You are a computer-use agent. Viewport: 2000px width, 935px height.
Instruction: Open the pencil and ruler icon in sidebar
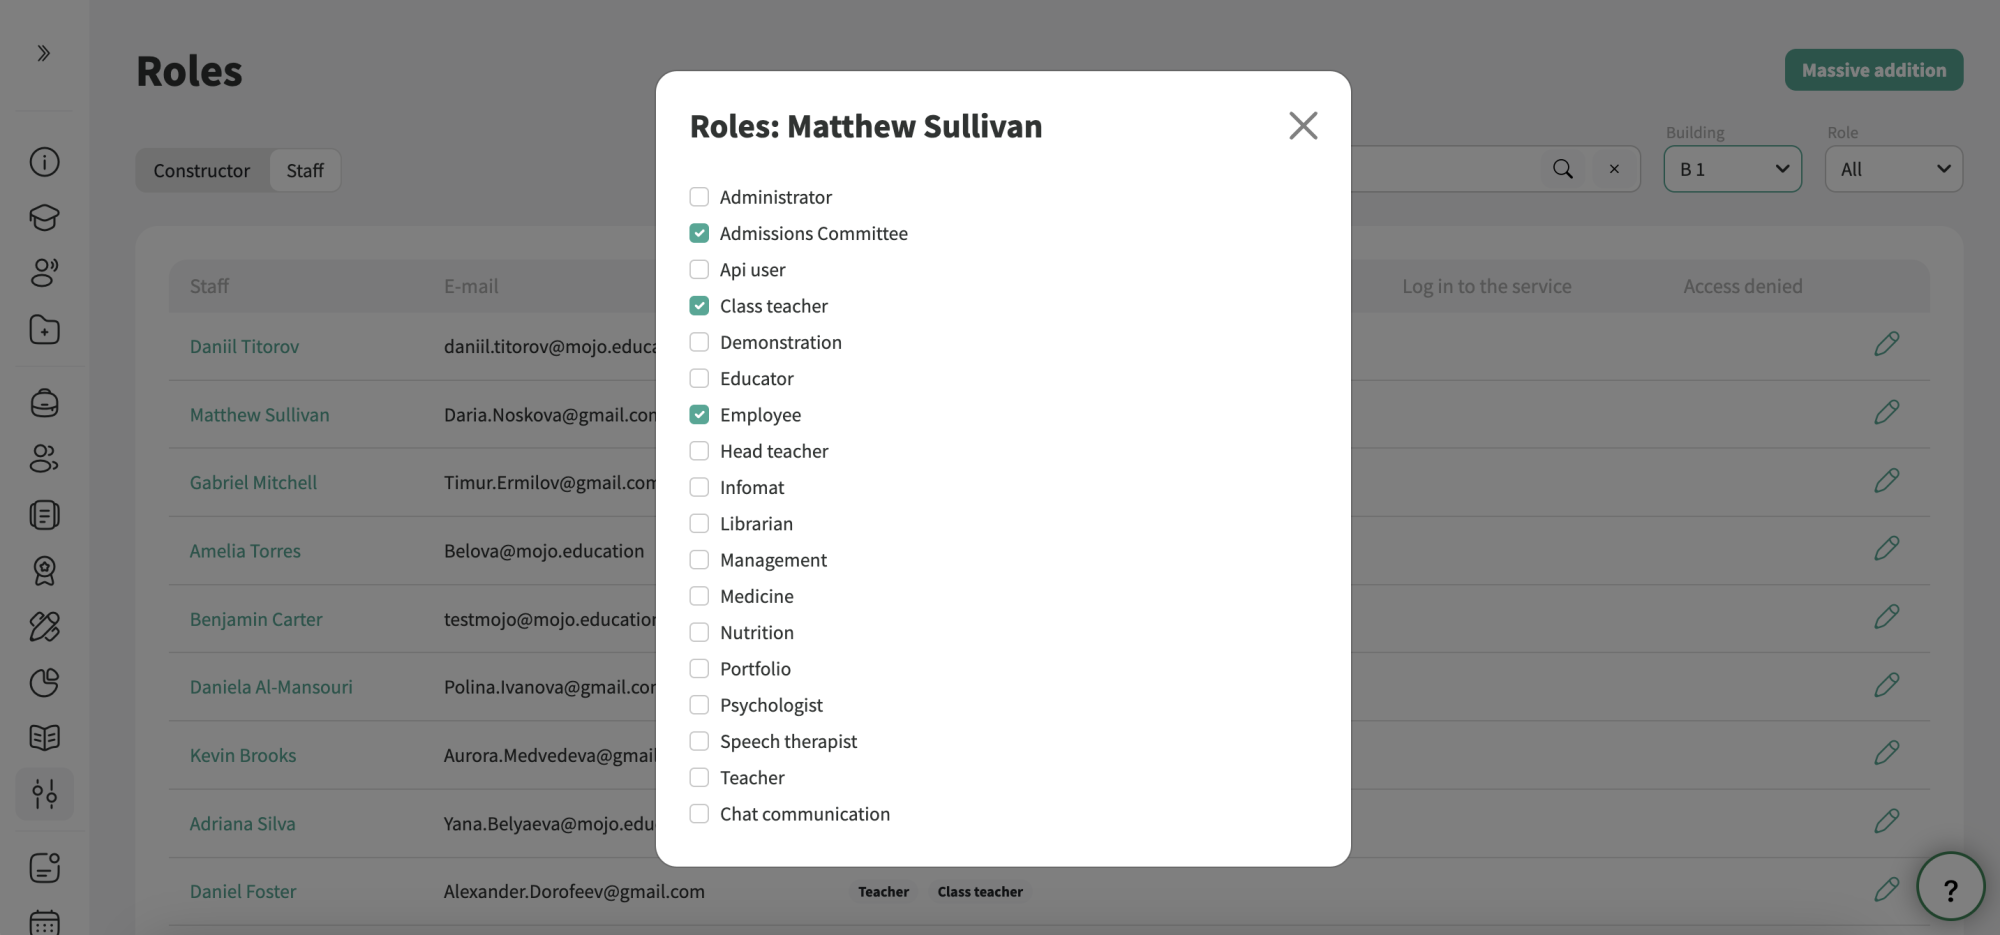(44, 626)
